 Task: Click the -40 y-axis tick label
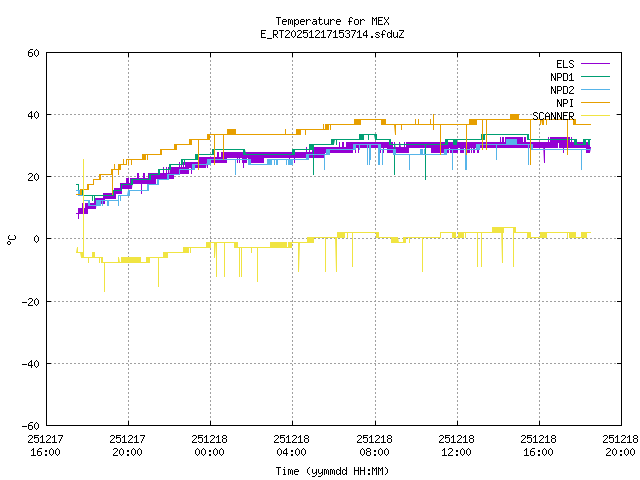click(x=31, y=363)
